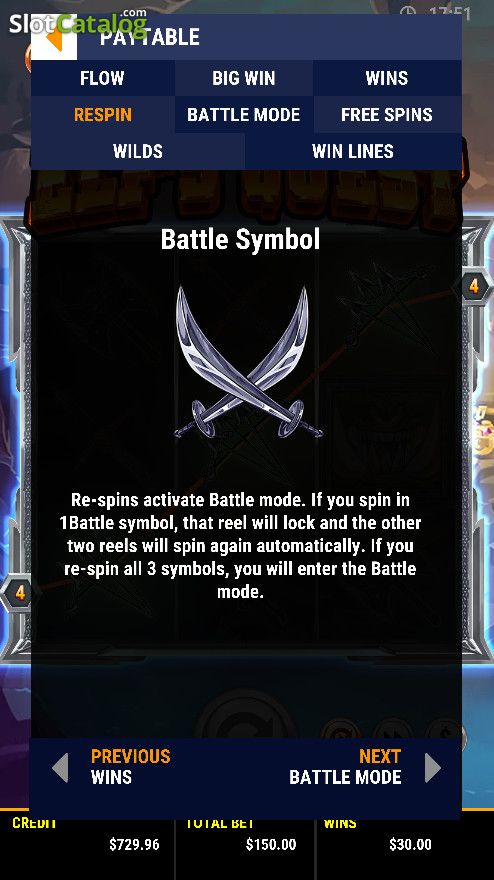
Task: Click the orange back arrow icon
Action: pos(54,38)
